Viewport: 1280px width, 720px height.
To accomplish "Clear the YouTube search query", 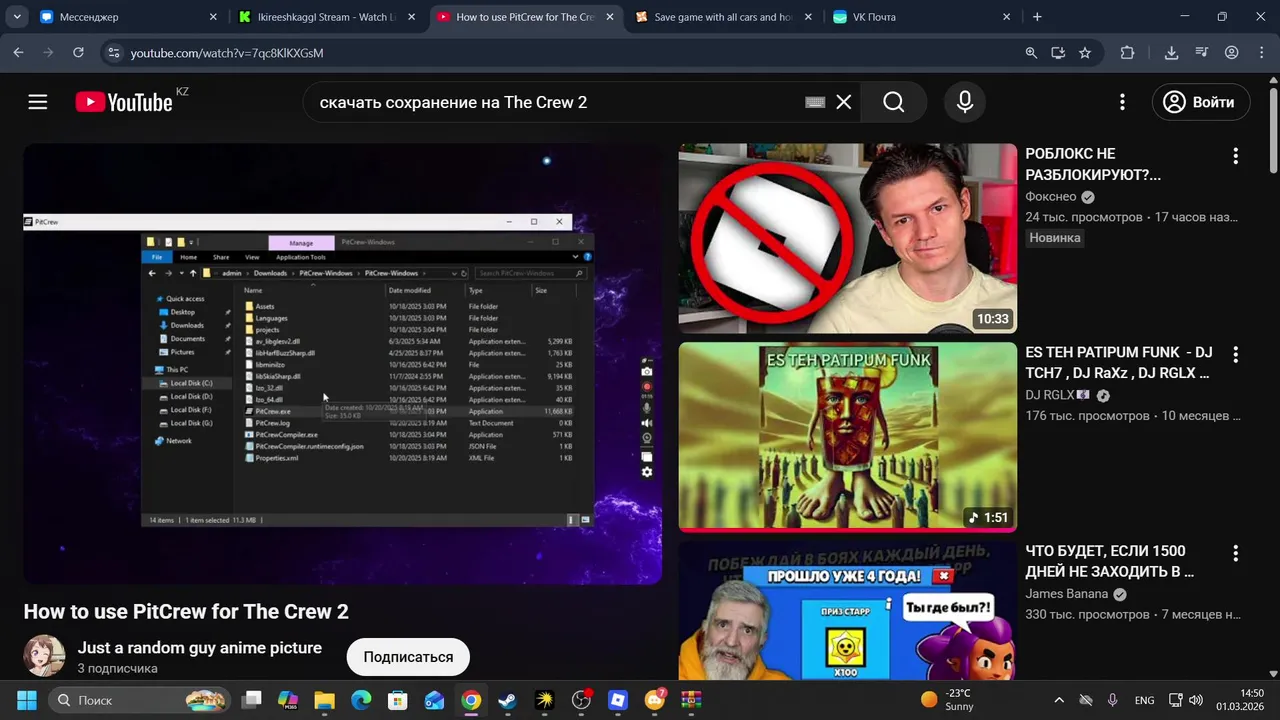I will click(844, 102).
